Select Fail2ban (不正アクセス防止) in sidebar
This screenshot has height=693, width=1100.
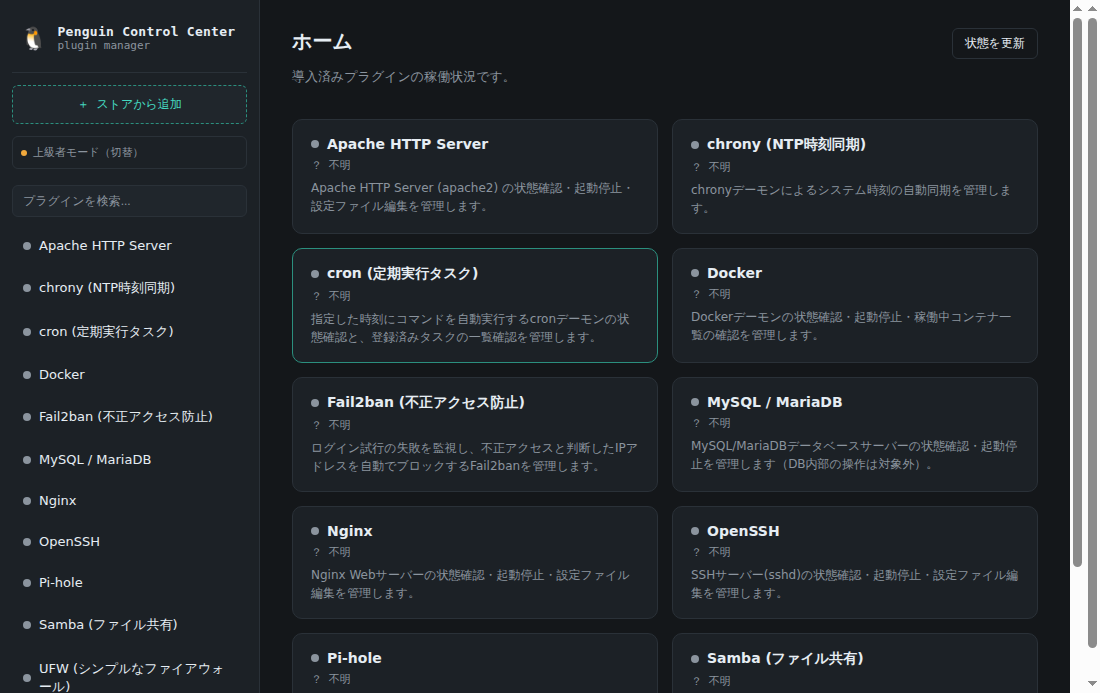coord(129,417)
